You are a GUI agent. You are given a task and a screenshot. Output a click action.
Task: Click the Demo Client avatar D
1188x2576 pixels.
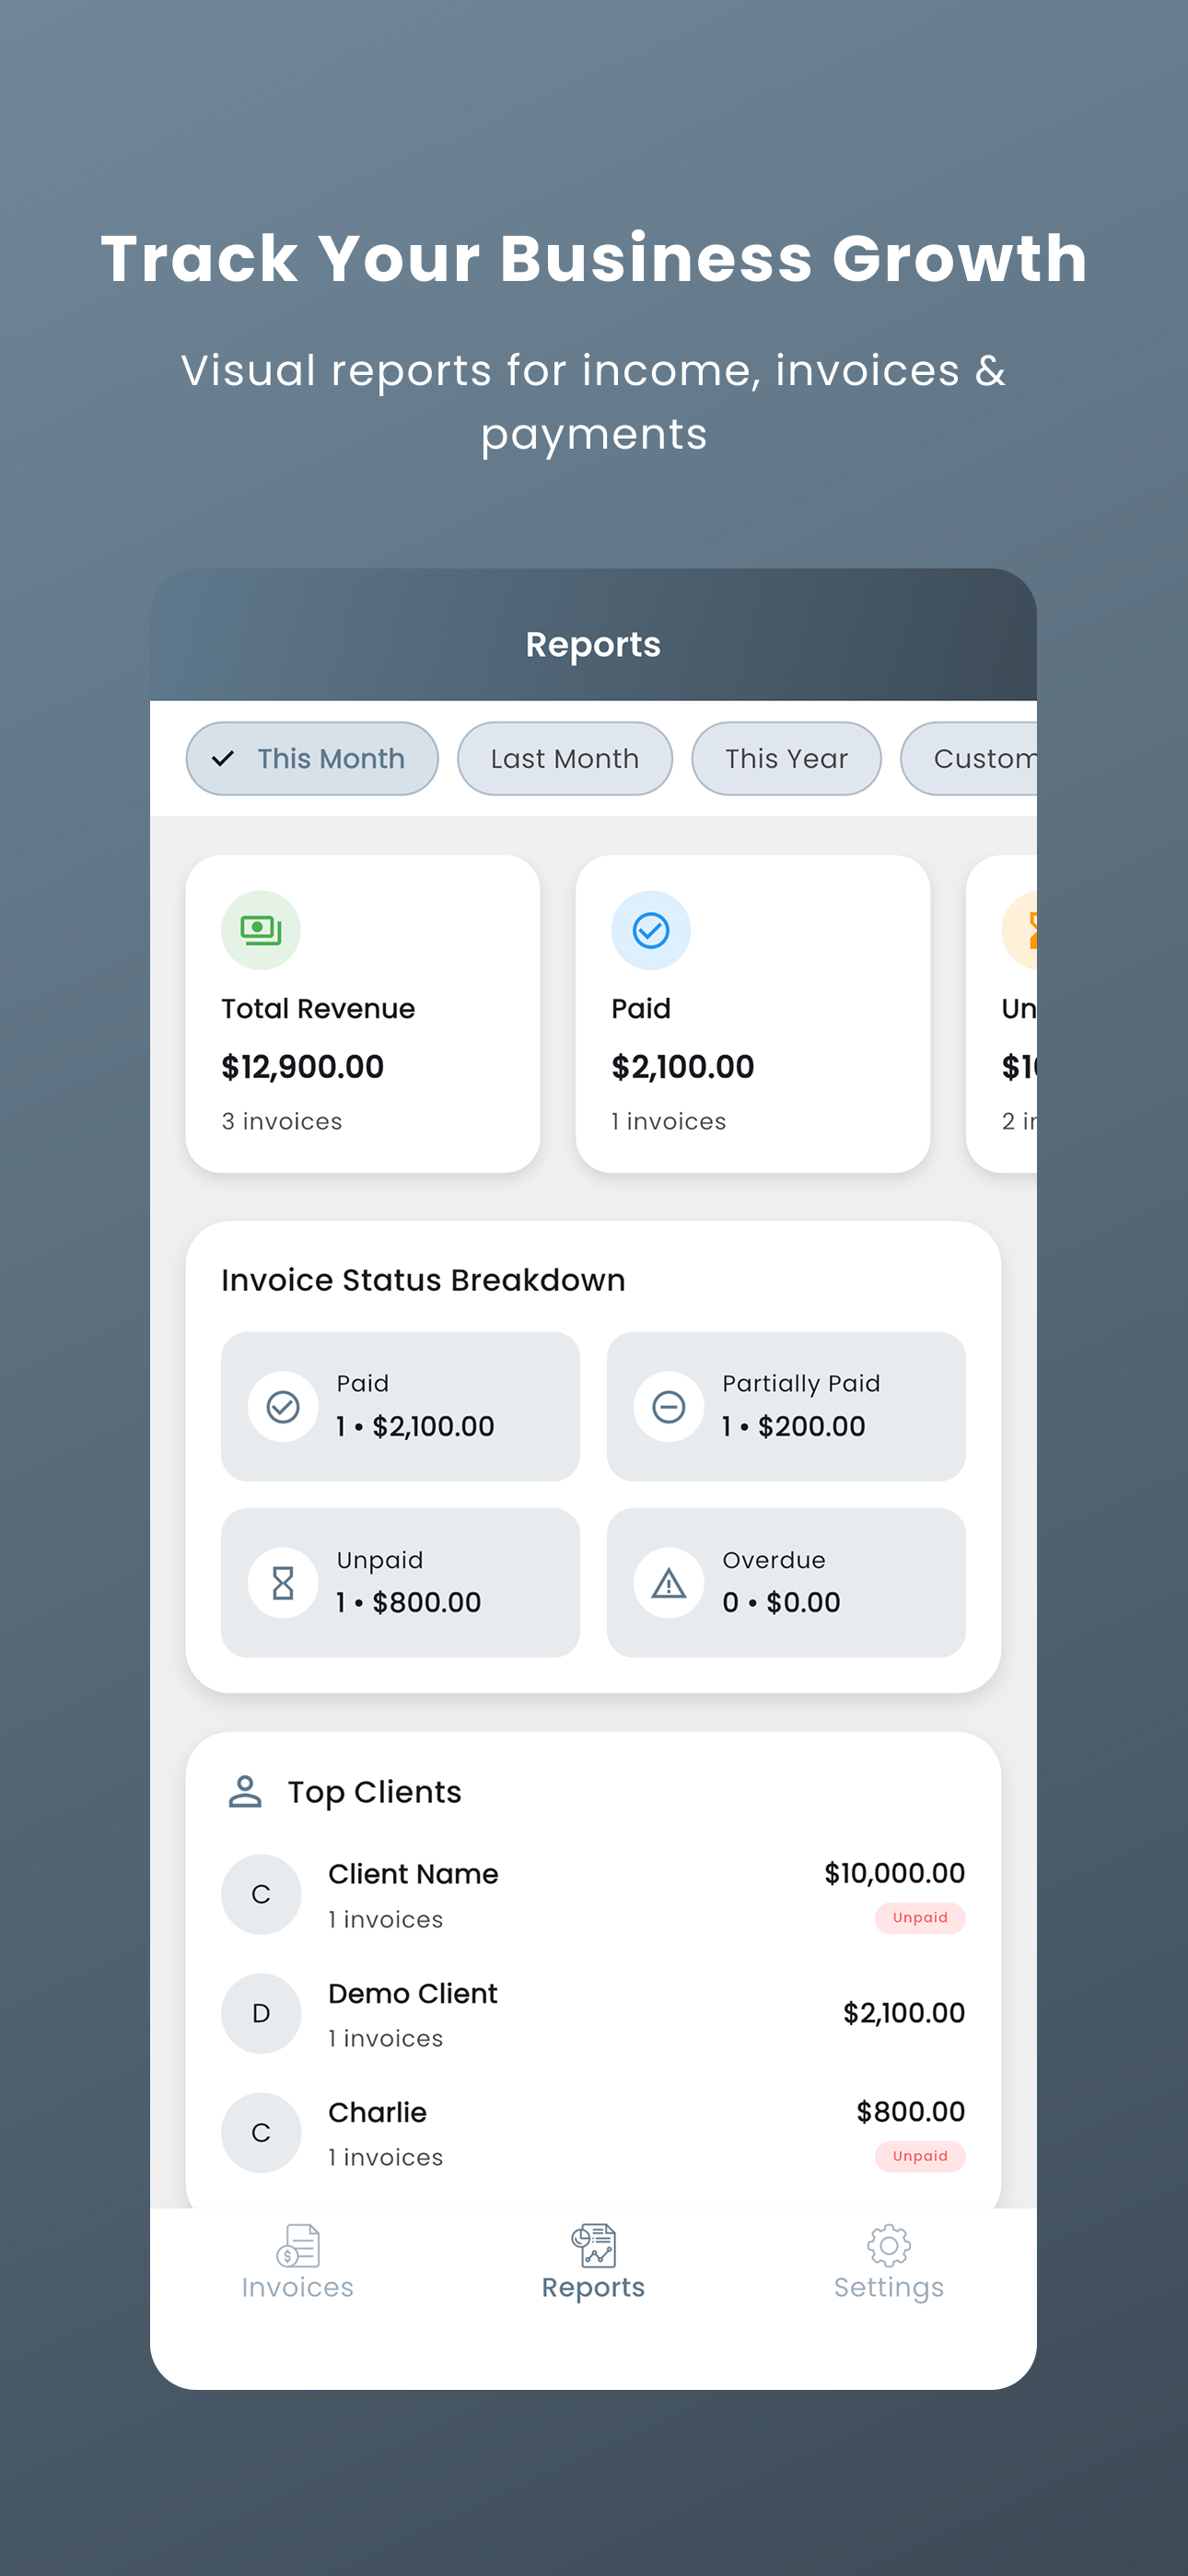(x=261, y=2013)
